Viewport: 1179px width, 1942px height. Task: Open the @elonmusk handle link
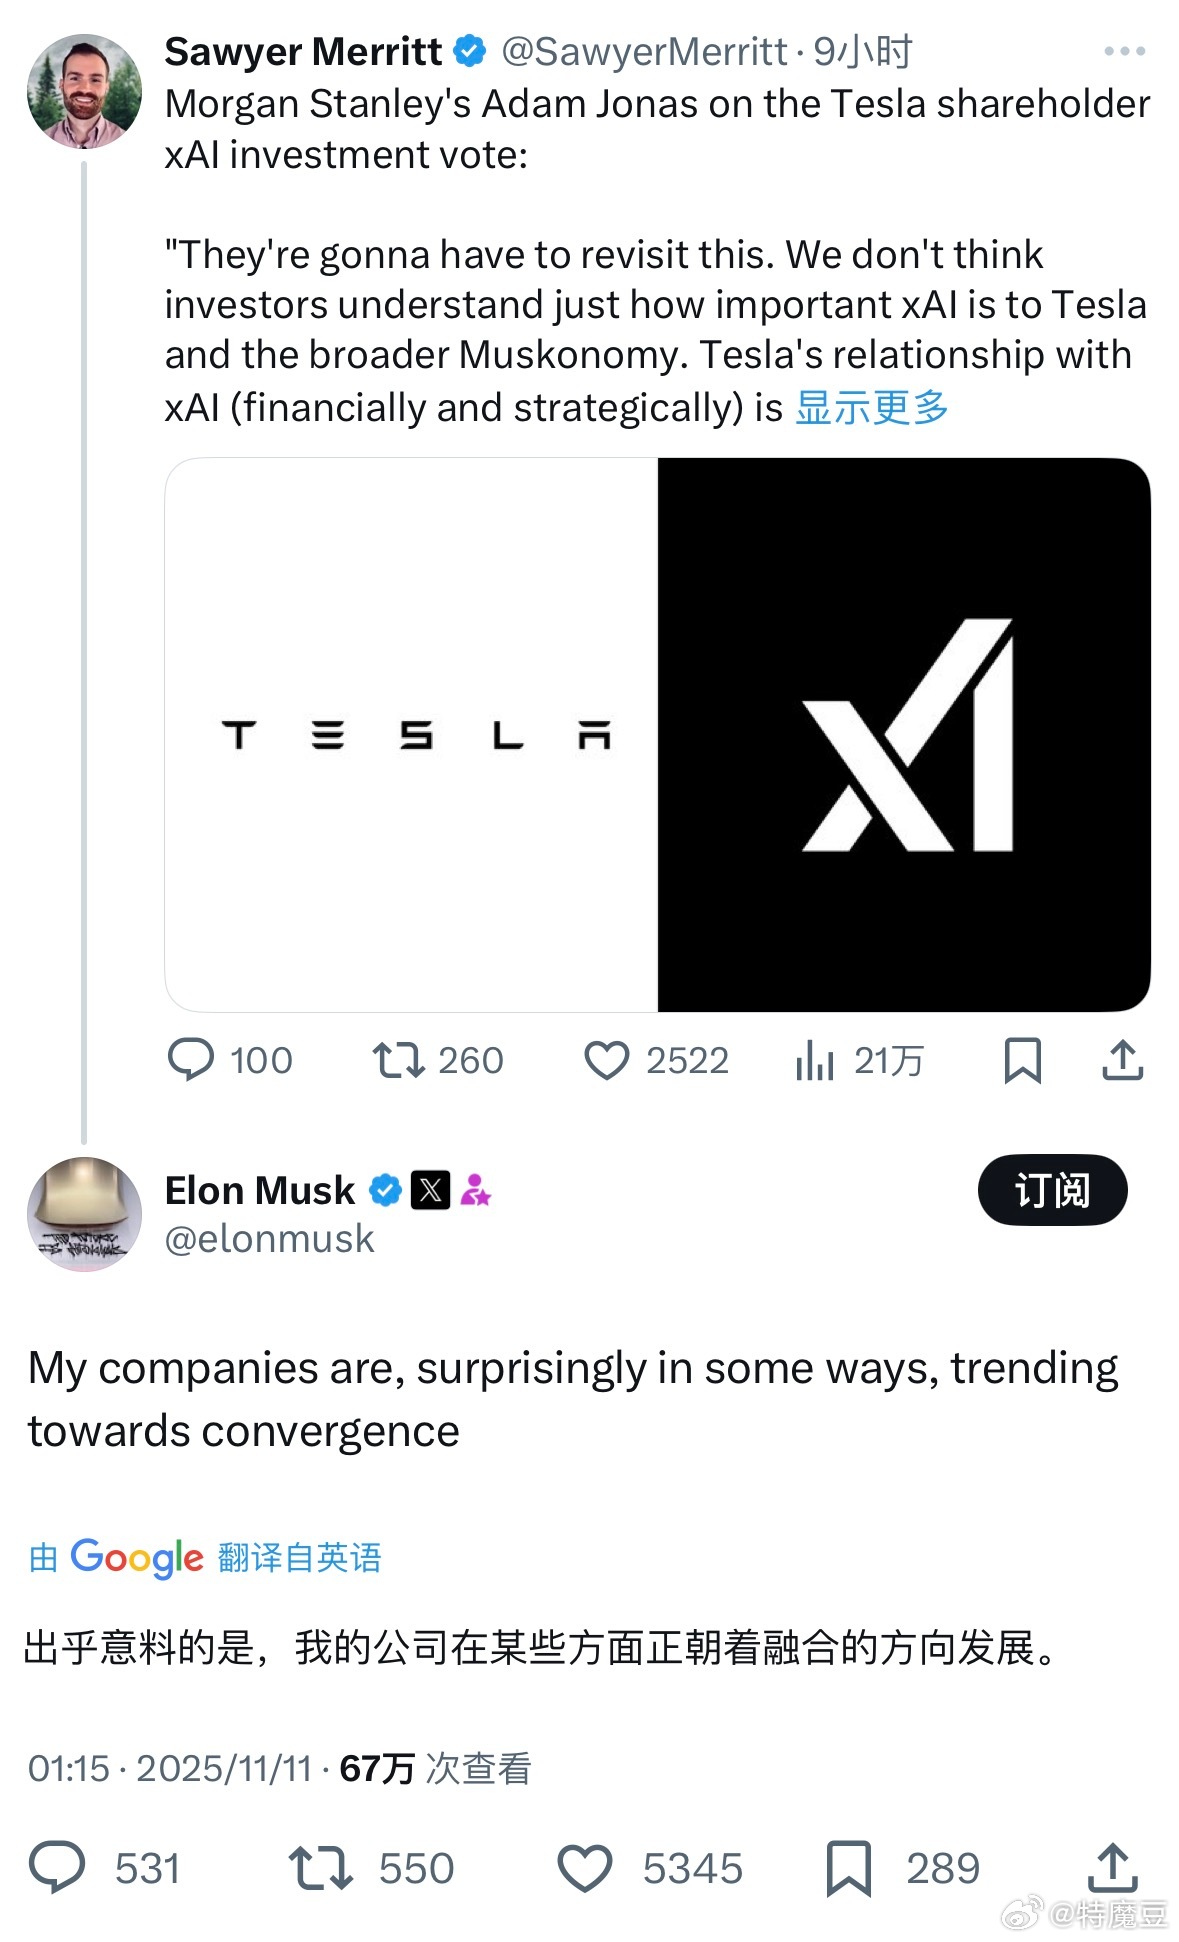point(269,1239)
